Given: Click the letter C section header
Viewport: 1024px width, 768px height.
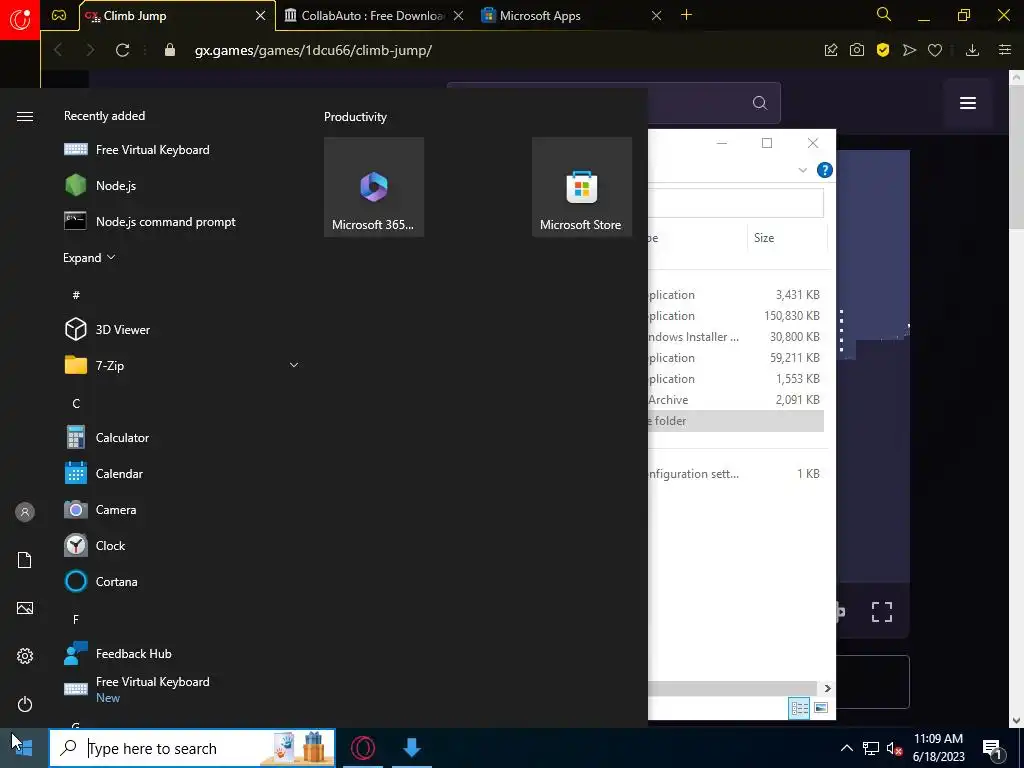Looking at the screenshot, I should click(x=76, y=403).
